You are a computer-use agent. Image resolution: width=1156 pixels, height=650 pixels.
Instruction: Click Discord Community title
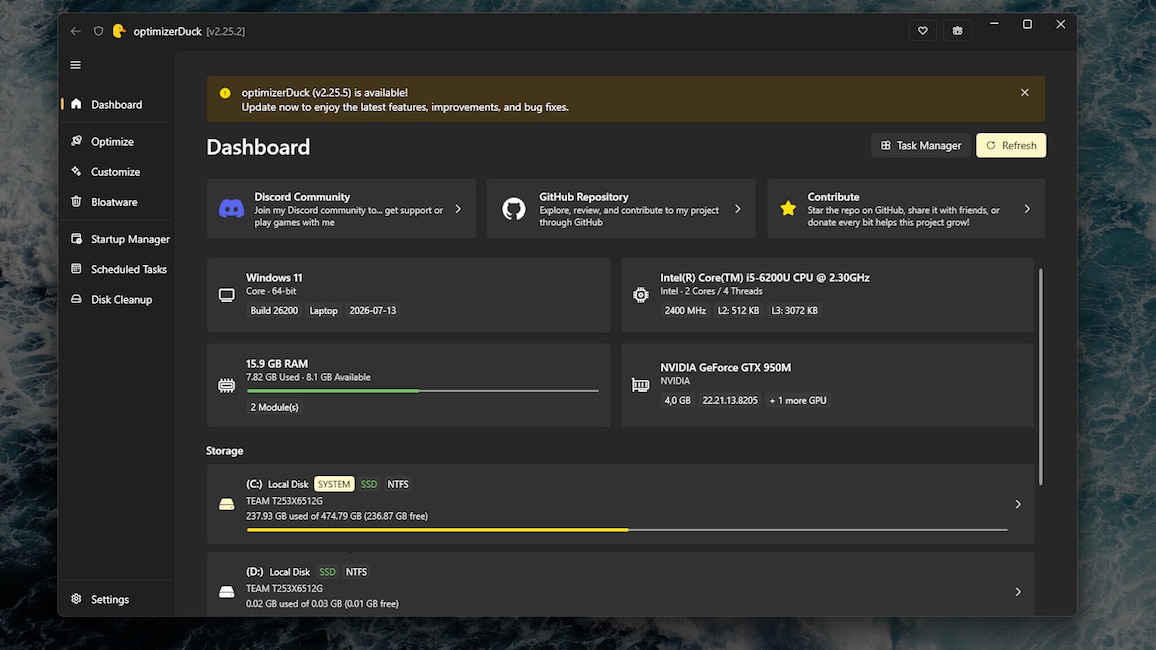302,197
